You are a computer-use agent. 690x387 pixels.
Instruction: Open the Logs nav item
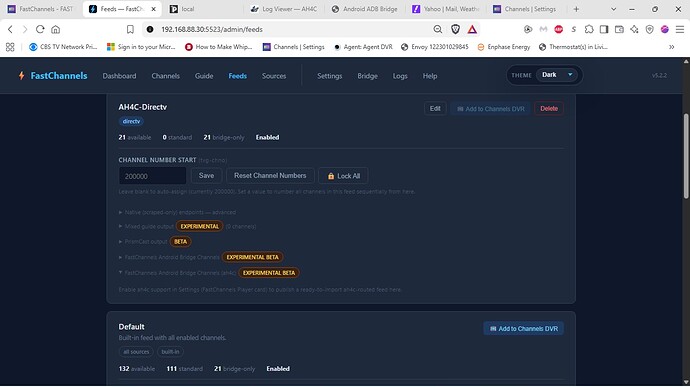pos(400,76)
